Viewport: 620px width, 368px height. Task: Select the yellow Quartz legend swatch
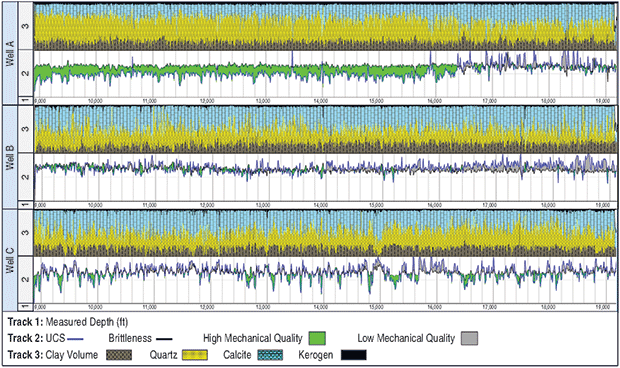point(195,355)
